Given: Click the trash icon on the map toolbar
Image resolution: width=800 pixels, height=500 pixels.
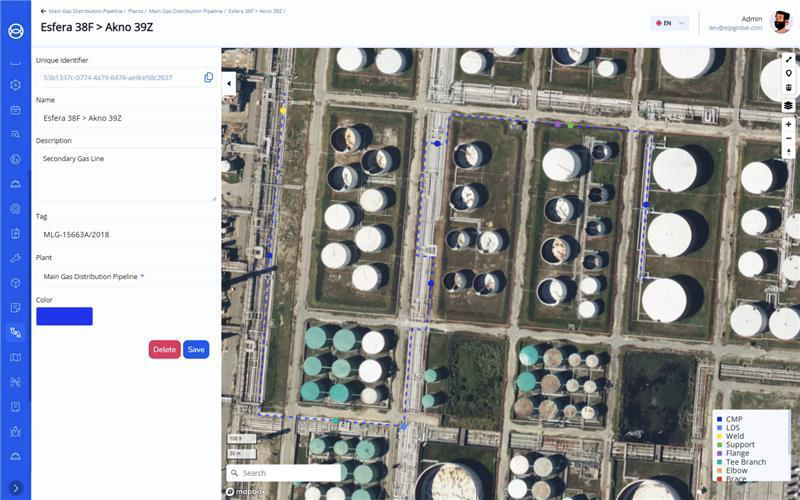Looking at the screenshot, I should pyautogui.click(x=788, y=88).
